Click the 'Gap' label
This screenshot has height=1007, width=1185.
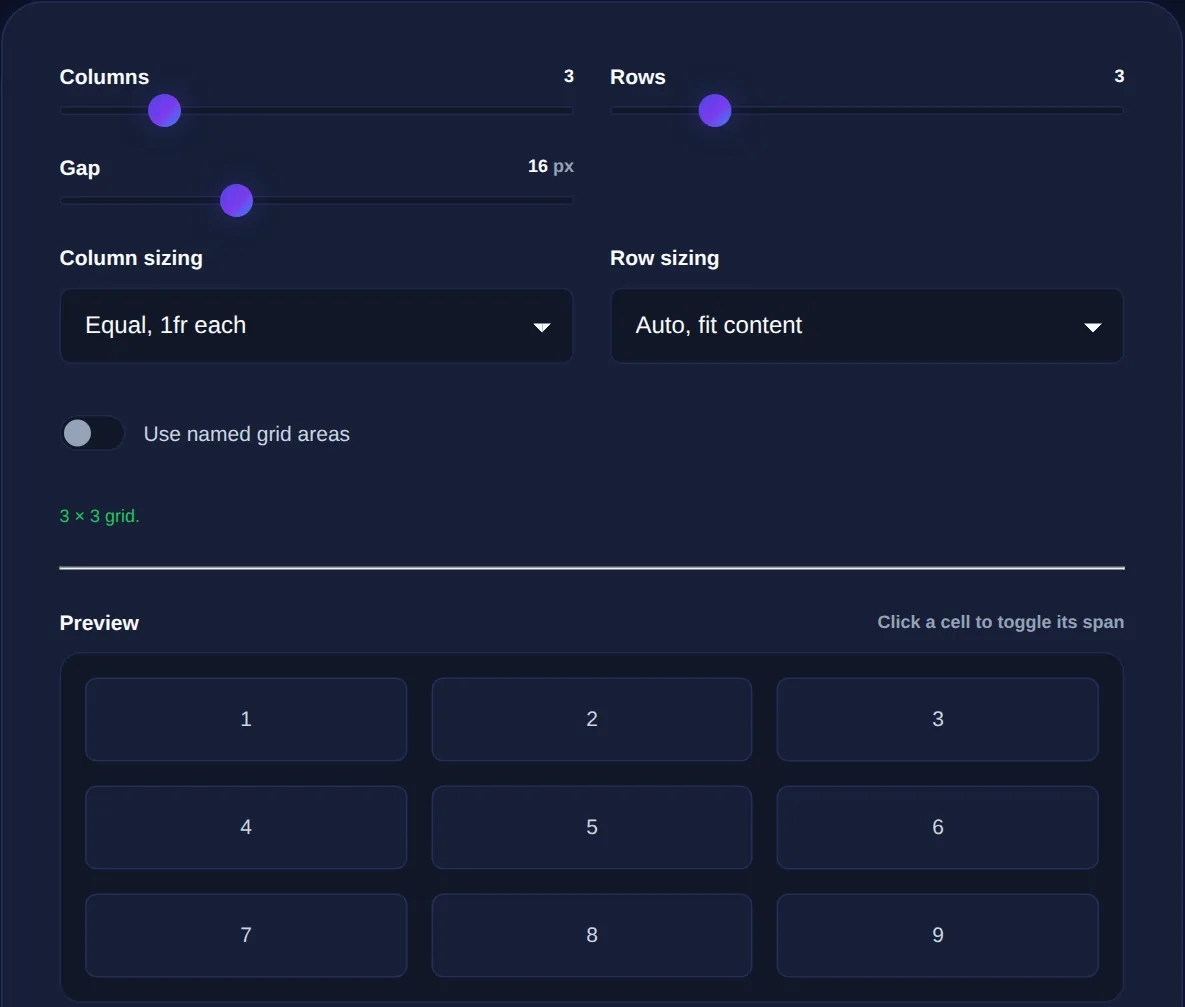[x=79, y=168]
